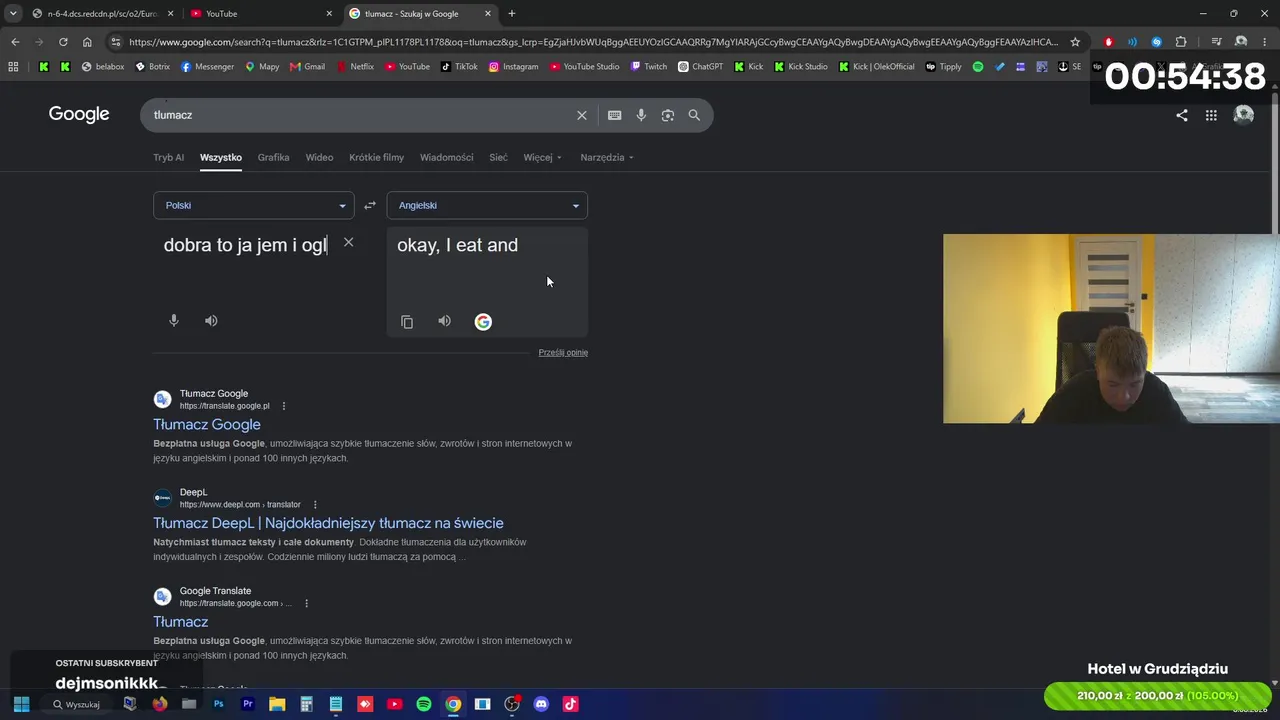Viewport: 1280px width, 720px height.
Task: Switch to the Wideo tab
Action: [319, 157]
